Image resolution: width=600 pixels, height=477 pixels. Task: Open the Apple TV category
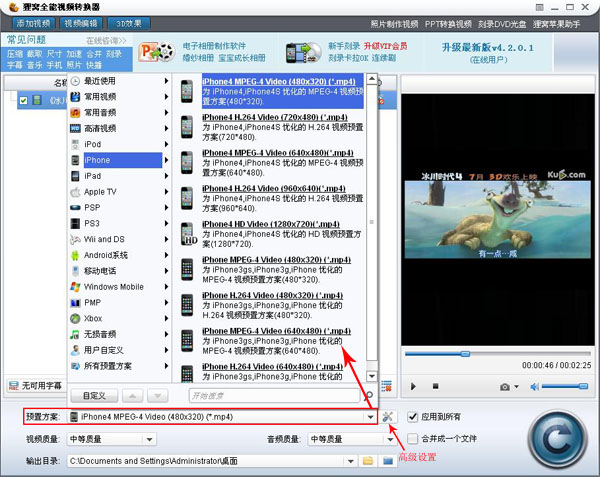click(120, 192)
